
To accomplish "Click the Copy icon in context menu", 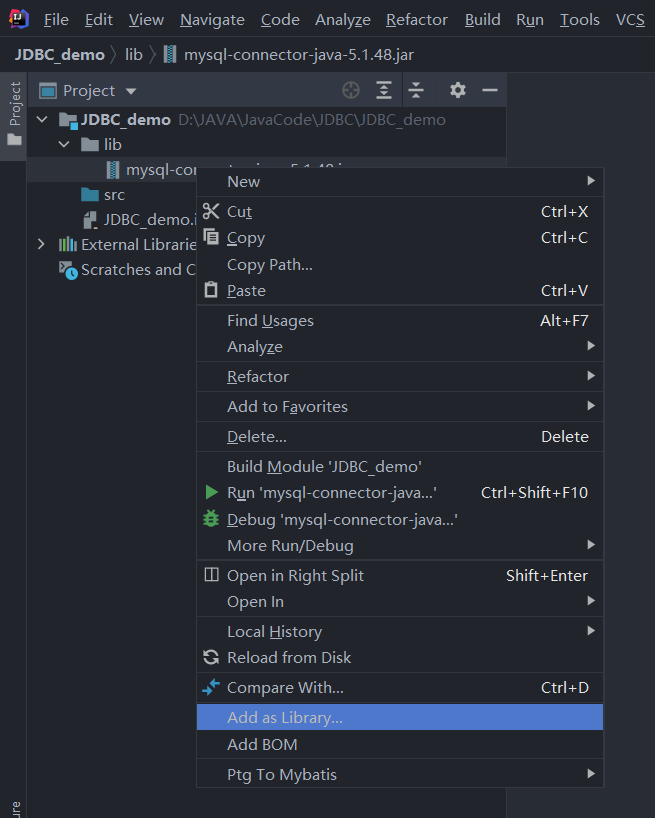I will pos(211,237).
